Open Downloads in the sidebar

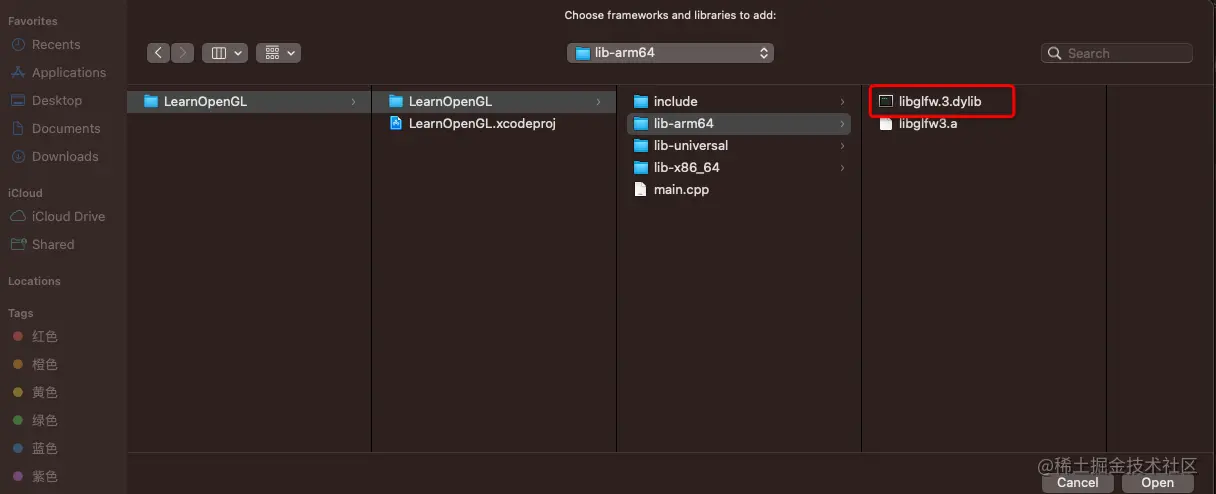coord(64,157)
